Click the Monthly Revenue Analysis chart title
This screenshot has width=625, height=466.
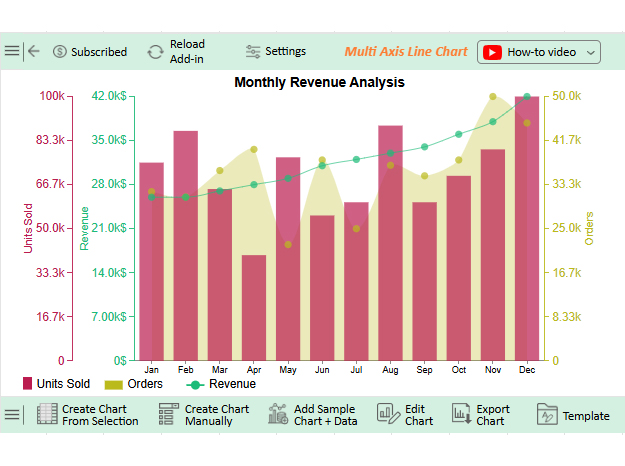[319, 82]
